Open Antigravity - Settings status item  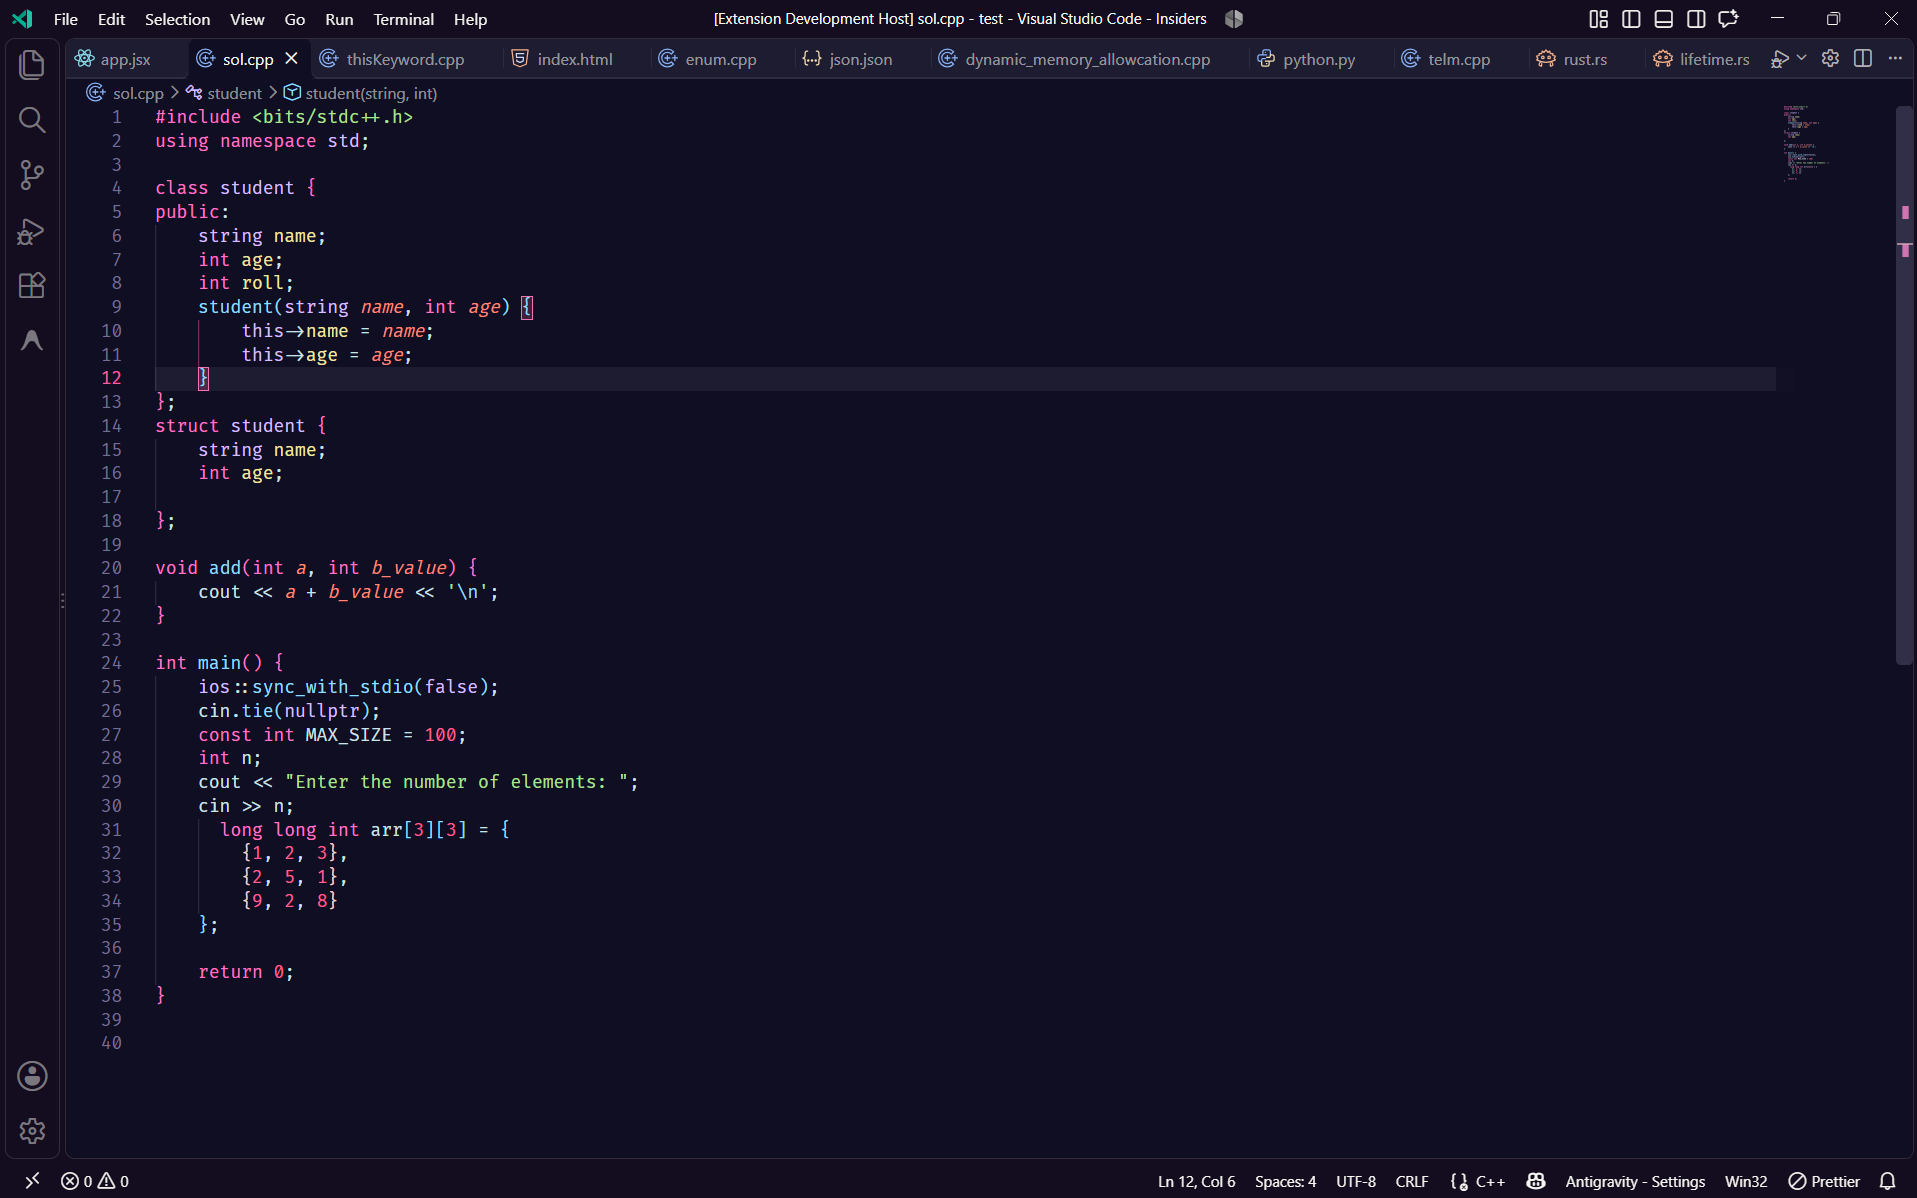pos(1635,1181)
